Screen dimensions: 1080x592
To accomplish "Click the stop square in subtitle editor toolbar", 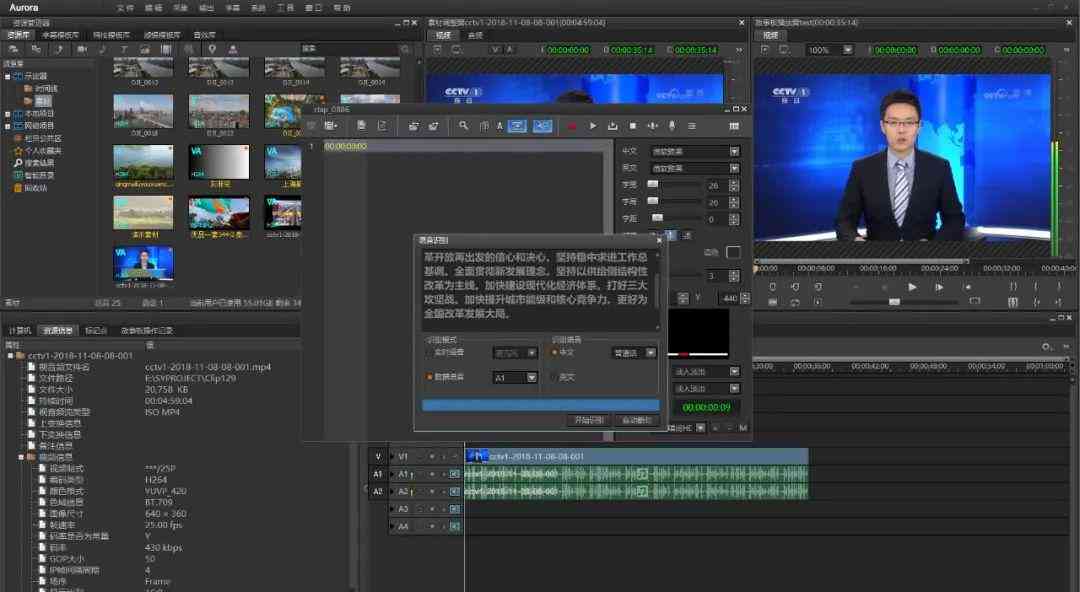I will (632, 126).
